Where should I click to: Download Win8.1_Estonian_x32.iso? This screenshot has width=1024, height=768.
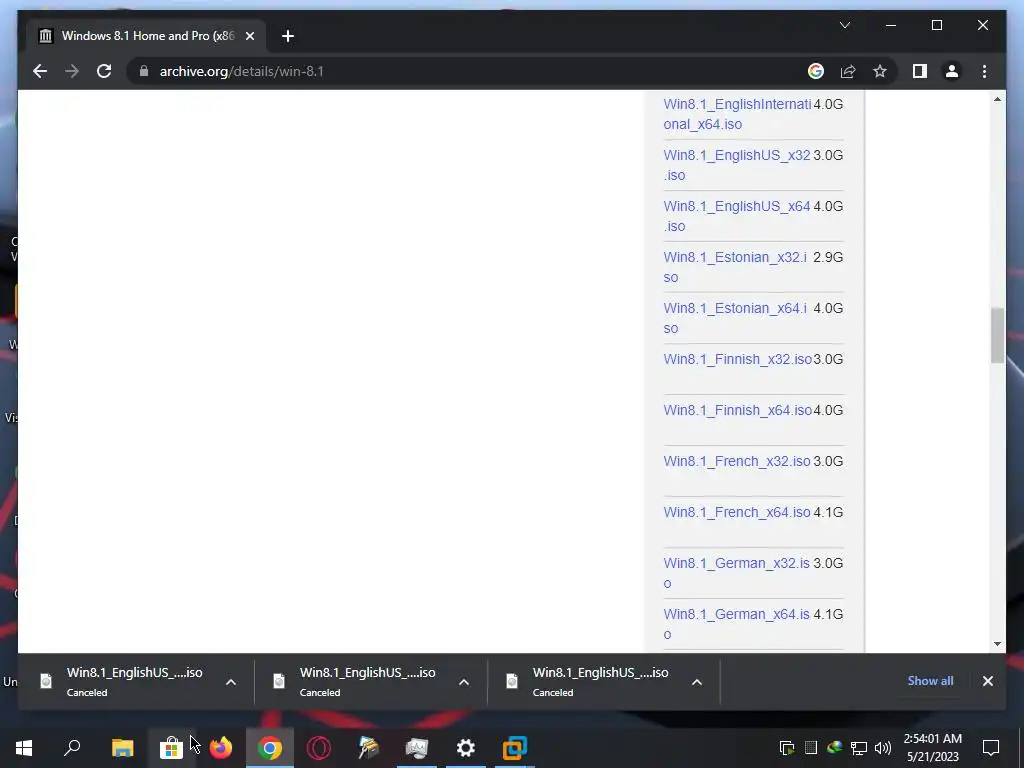pyautogui.click(x=735, y=267)
